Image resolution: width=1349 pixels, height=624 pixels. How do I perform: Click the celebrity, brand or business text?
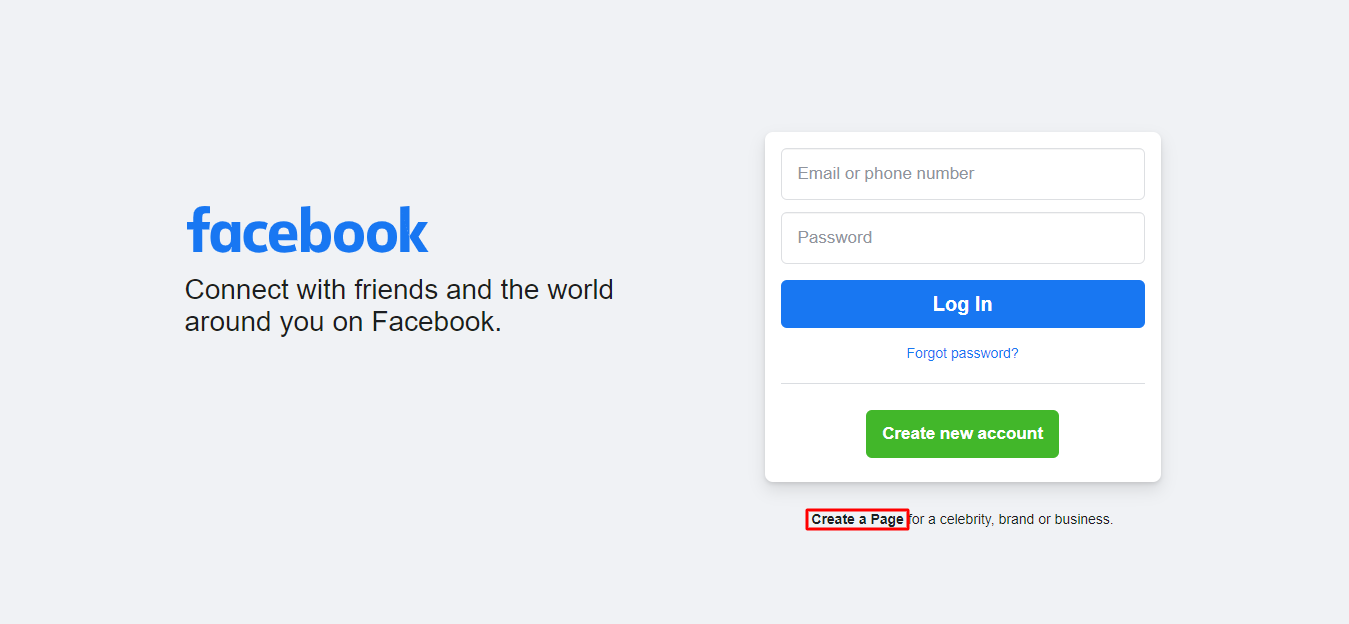tap(1026, 519)
